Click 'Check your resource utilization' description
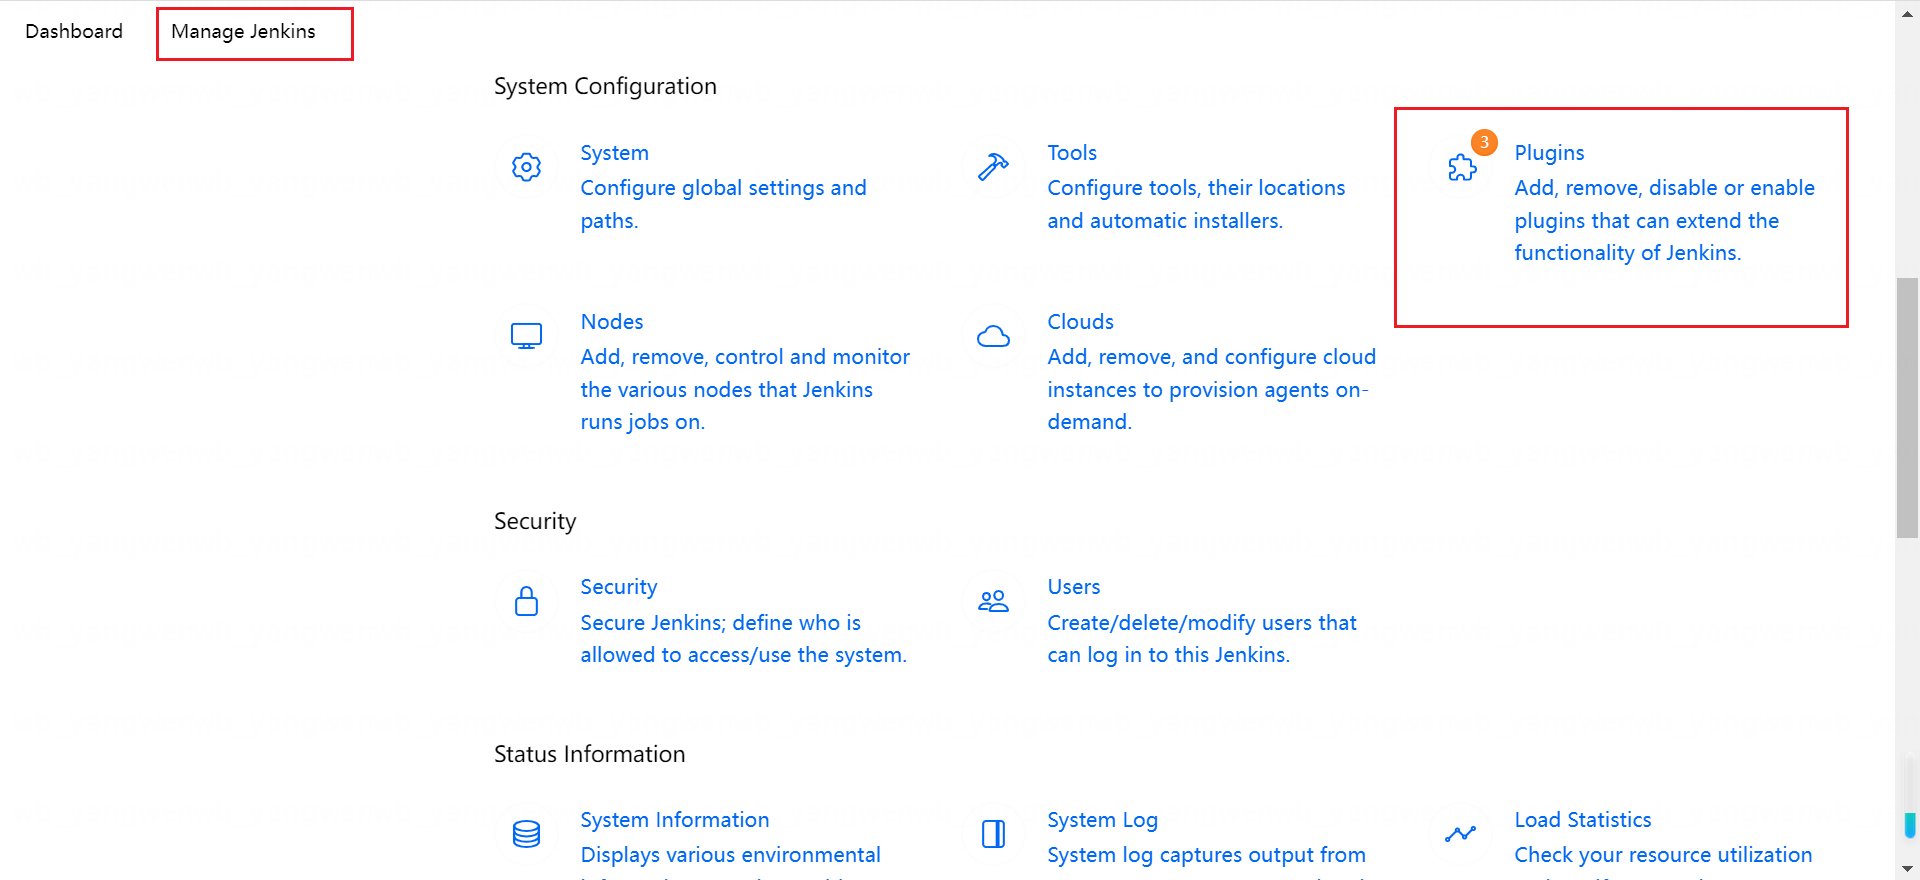Screen dimensions: 1920x880 [x=1663, y=855]
